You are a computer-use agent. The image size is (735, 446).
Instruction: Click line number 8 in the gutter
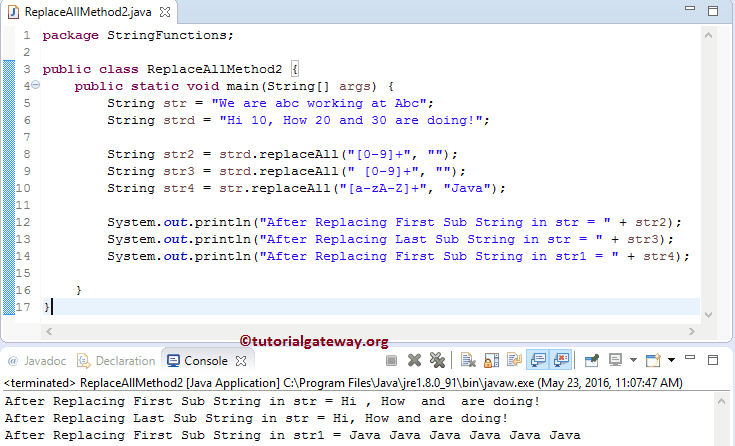coord(27,154)
